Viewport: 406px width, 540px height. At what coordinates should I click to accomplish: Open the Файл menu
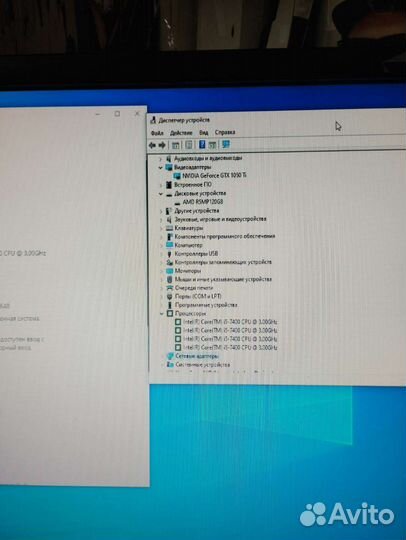pyautogui.click(x=157, y=133)
